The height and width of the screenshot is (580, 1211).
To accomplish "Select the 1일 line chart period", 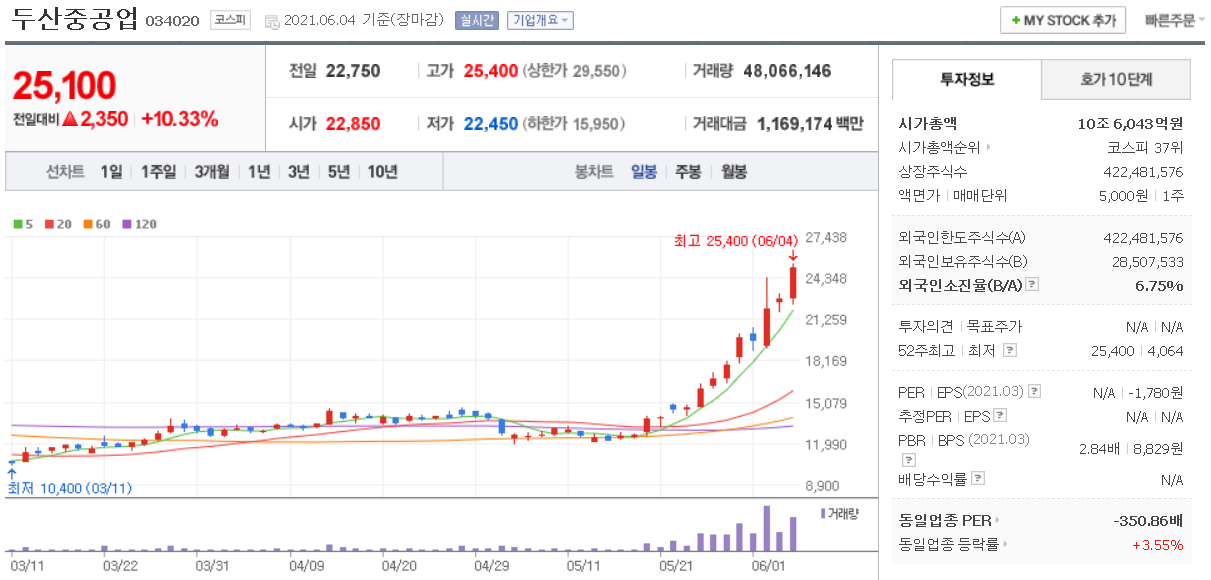I will [111, 172].
